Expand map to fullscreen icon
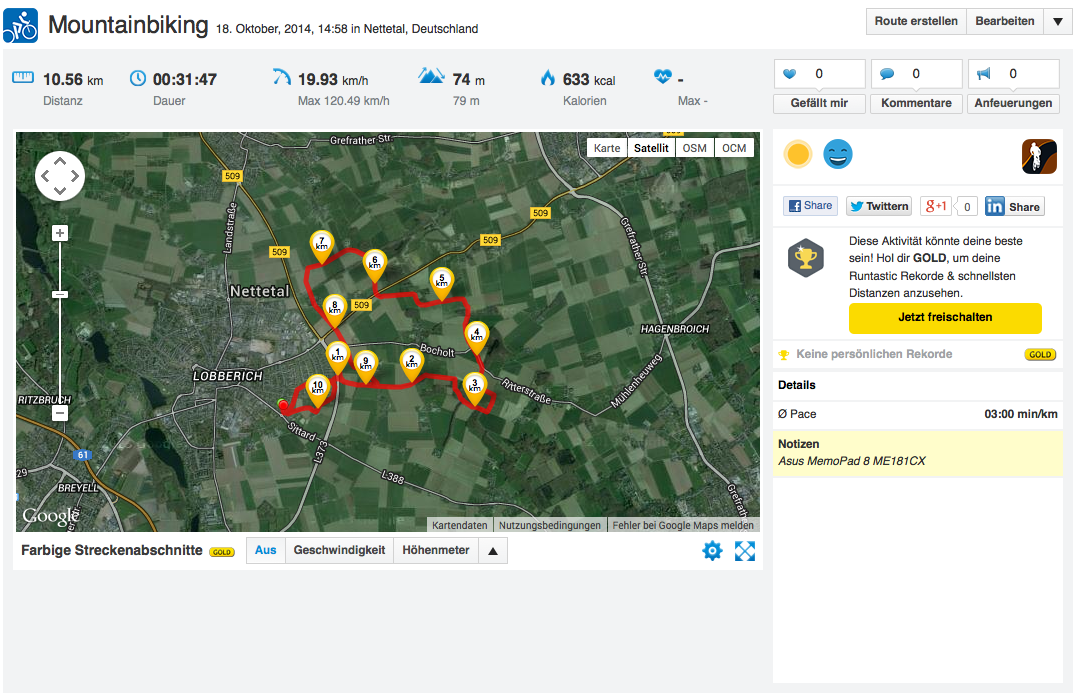Viewport: 1083px width, 697px height. tap(745, 551)
